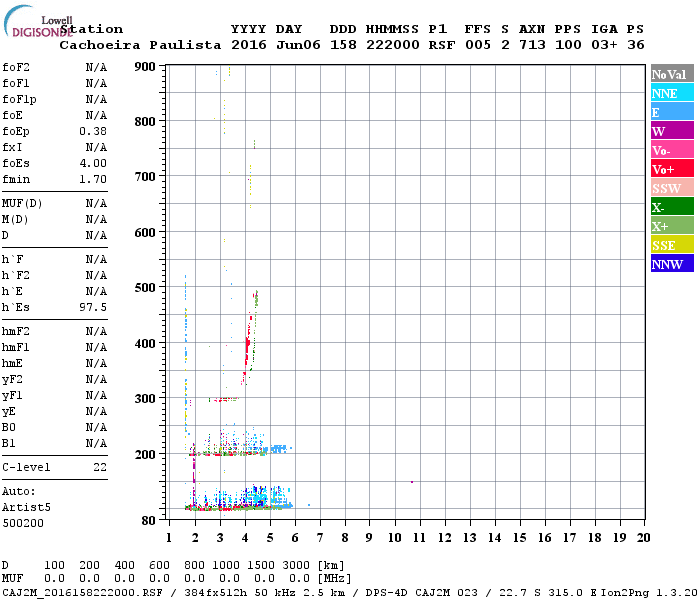
Task: Select the X- dark green legend swatch
Action: click(x=672, y=207)
